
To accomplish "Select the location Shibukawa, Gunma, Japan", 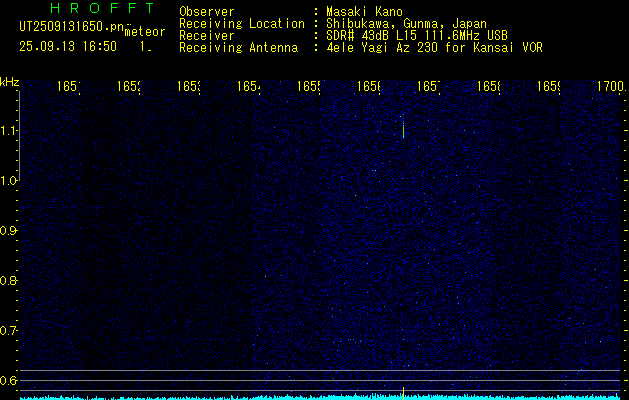I will click(406, 24).
